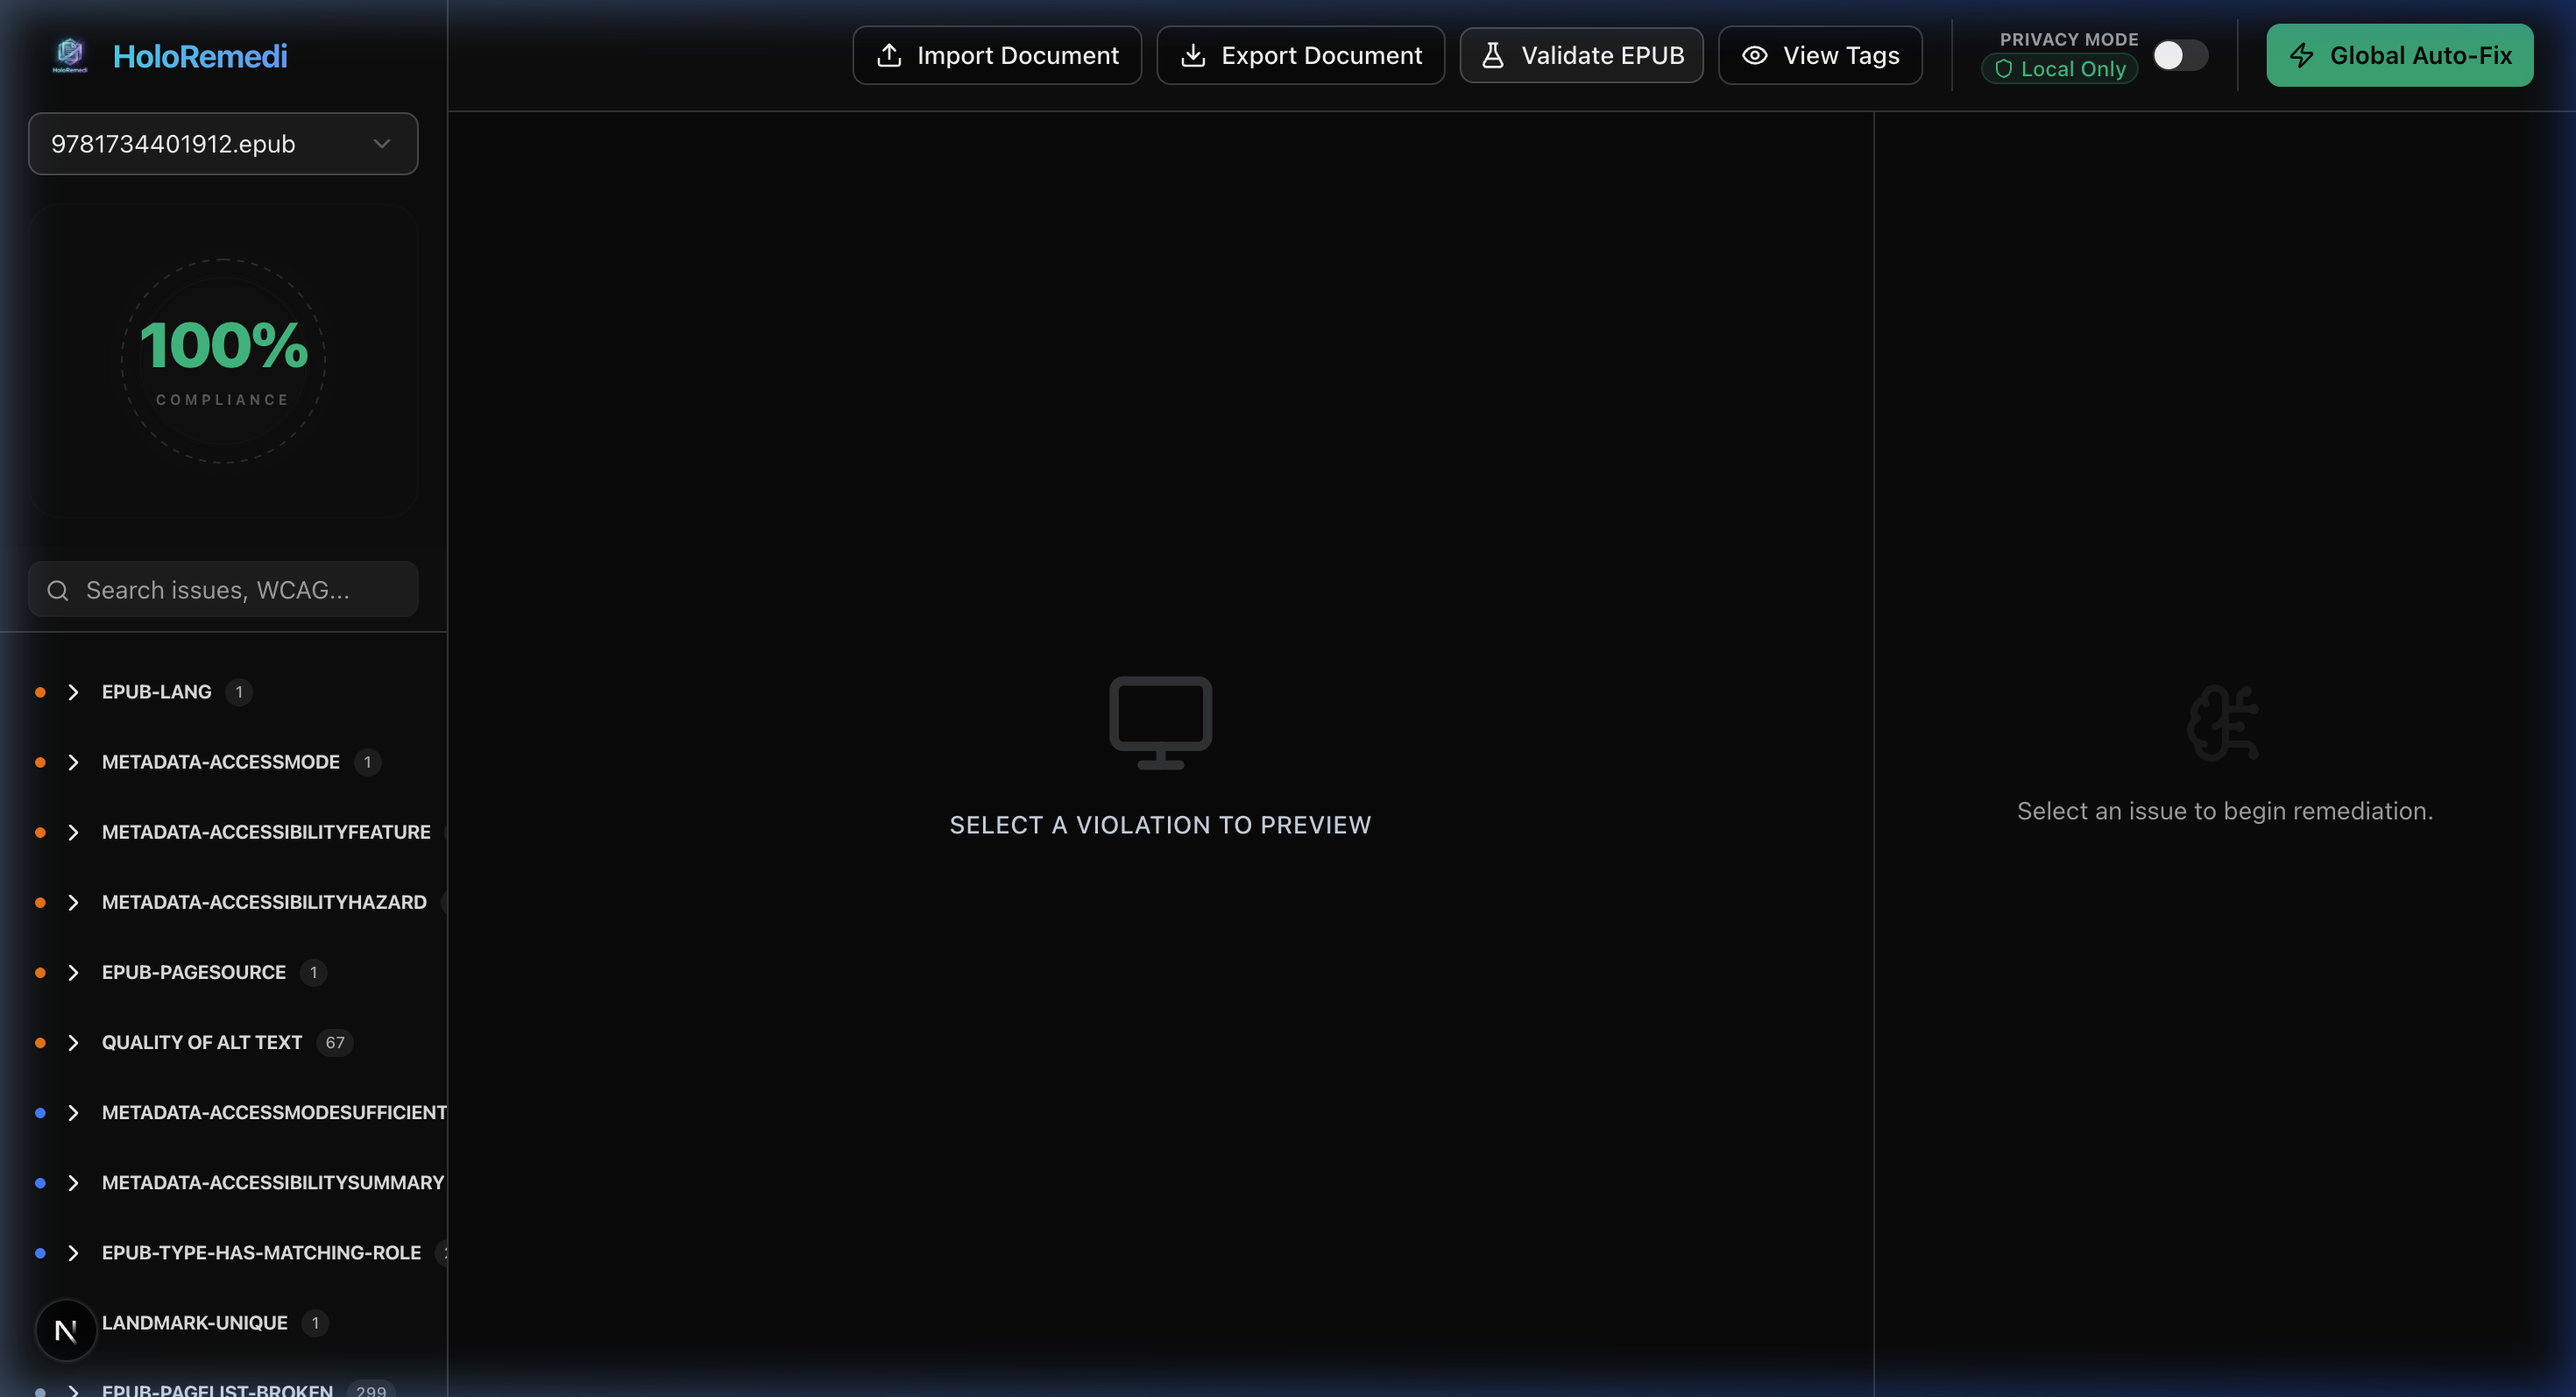Click the monitor preview placeholder icon

(1160, 722)
